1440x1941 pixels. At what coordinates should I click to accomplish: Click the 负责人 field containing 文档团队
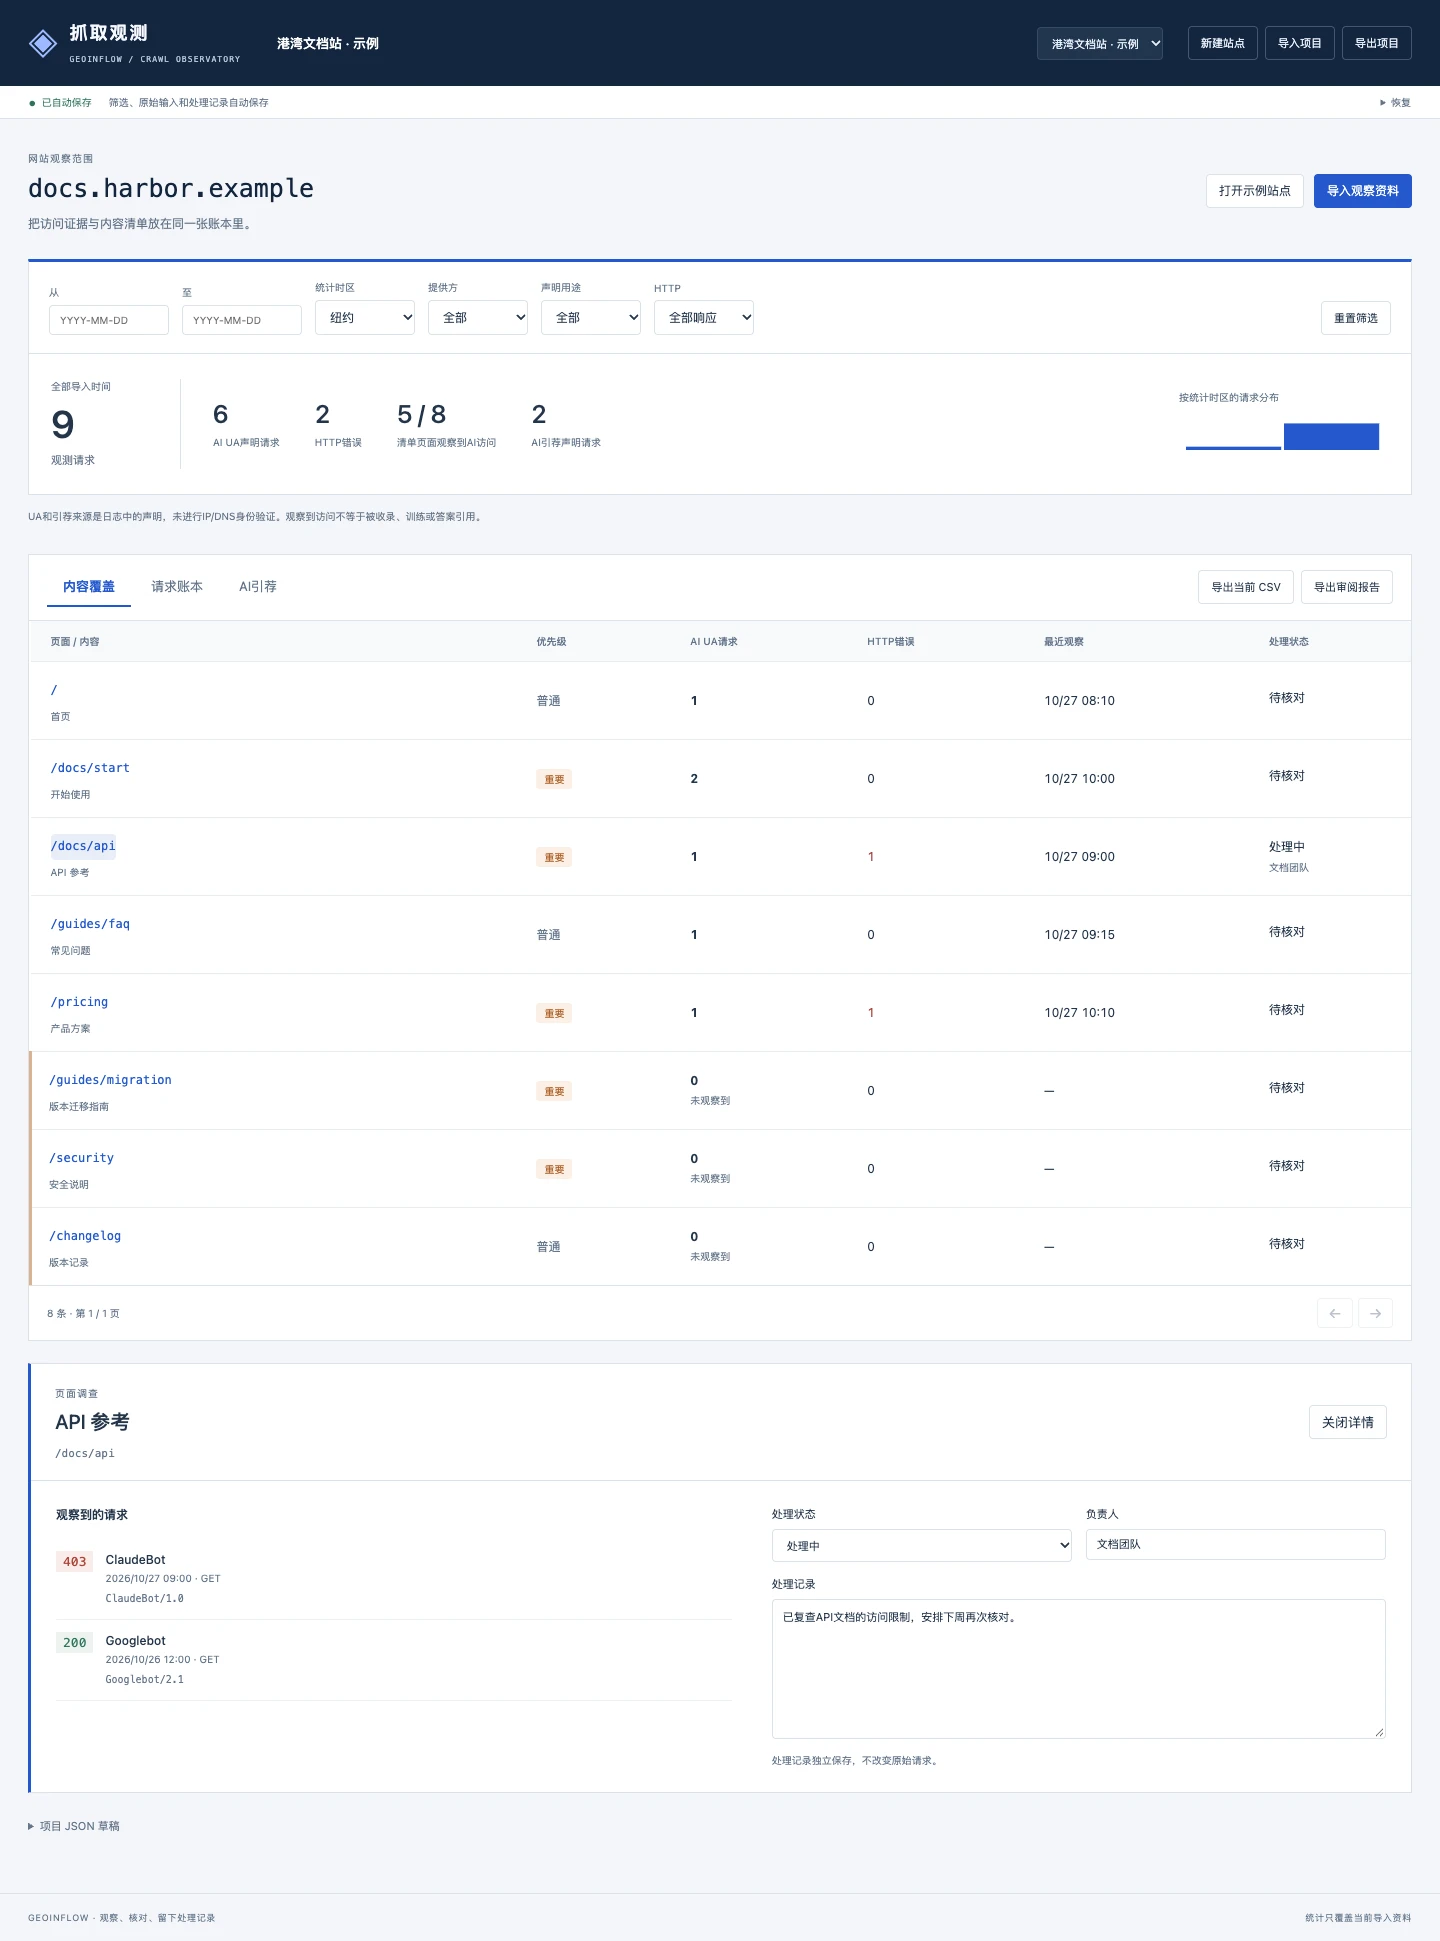tap(1236, 1544)
